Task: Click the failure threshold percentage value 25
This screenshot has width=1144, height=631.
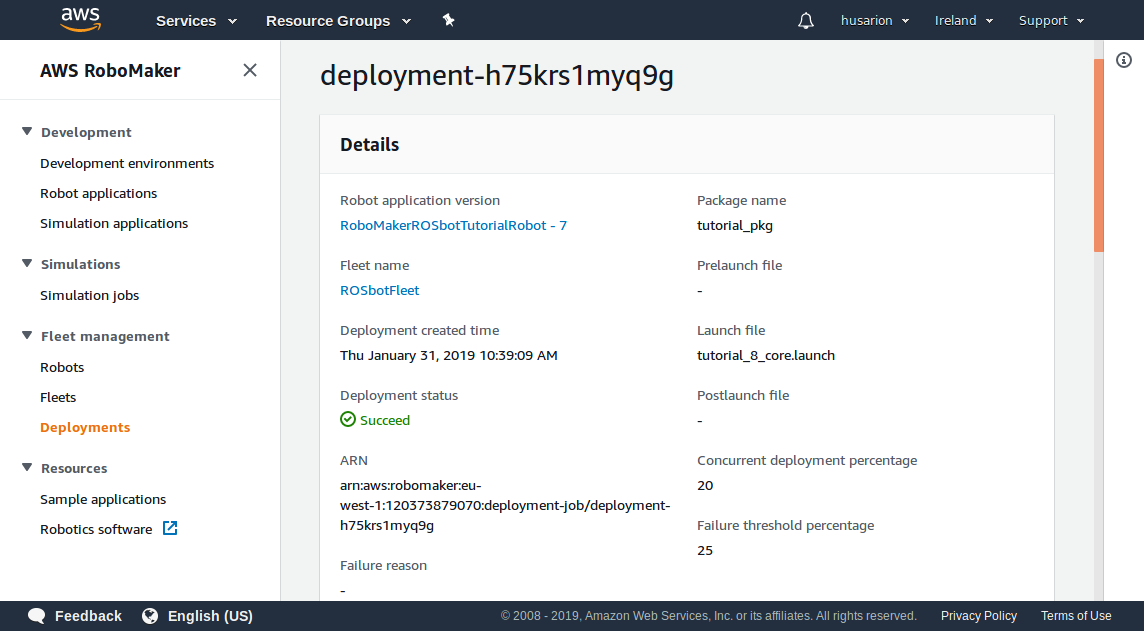Action: click(705, 550)
